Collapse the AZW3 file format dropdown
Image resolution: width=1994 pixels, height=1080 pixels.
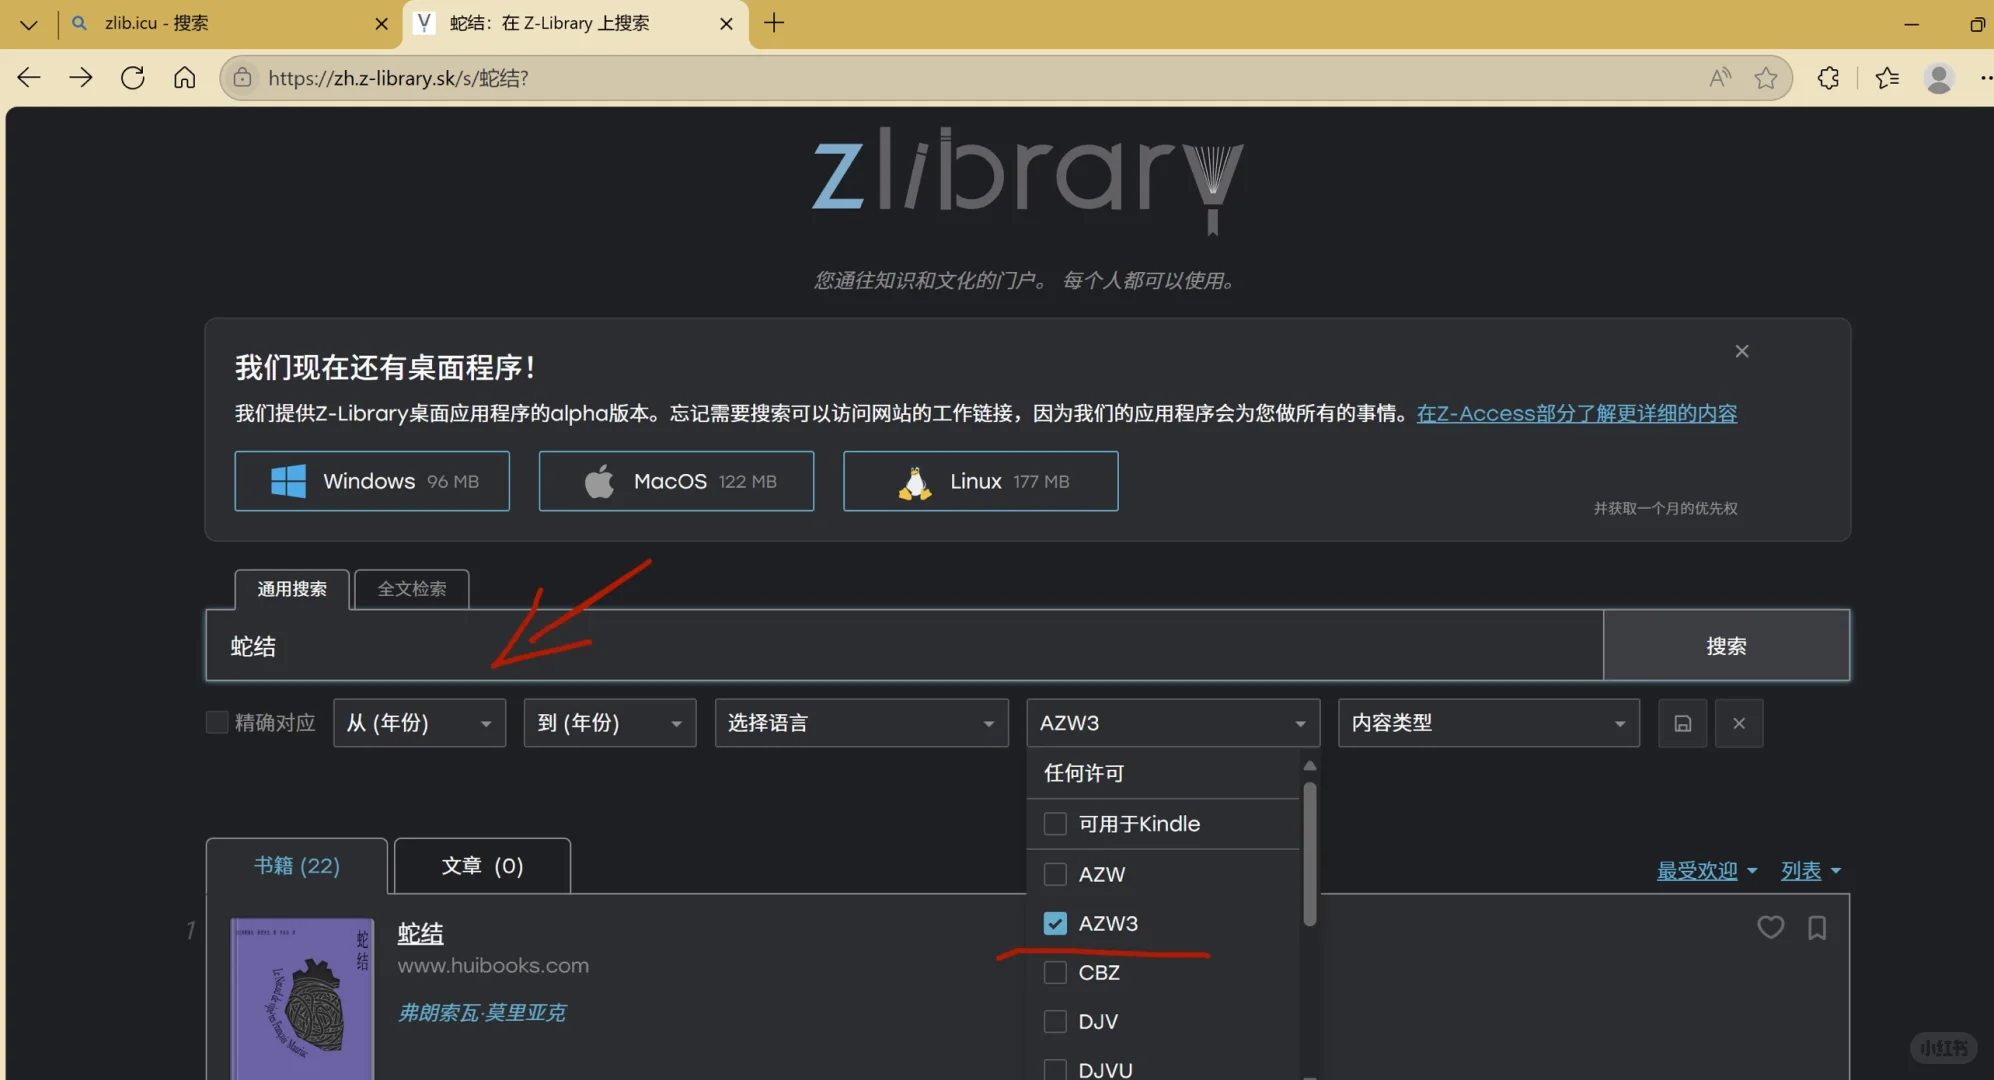click(x=1173, y=723)
